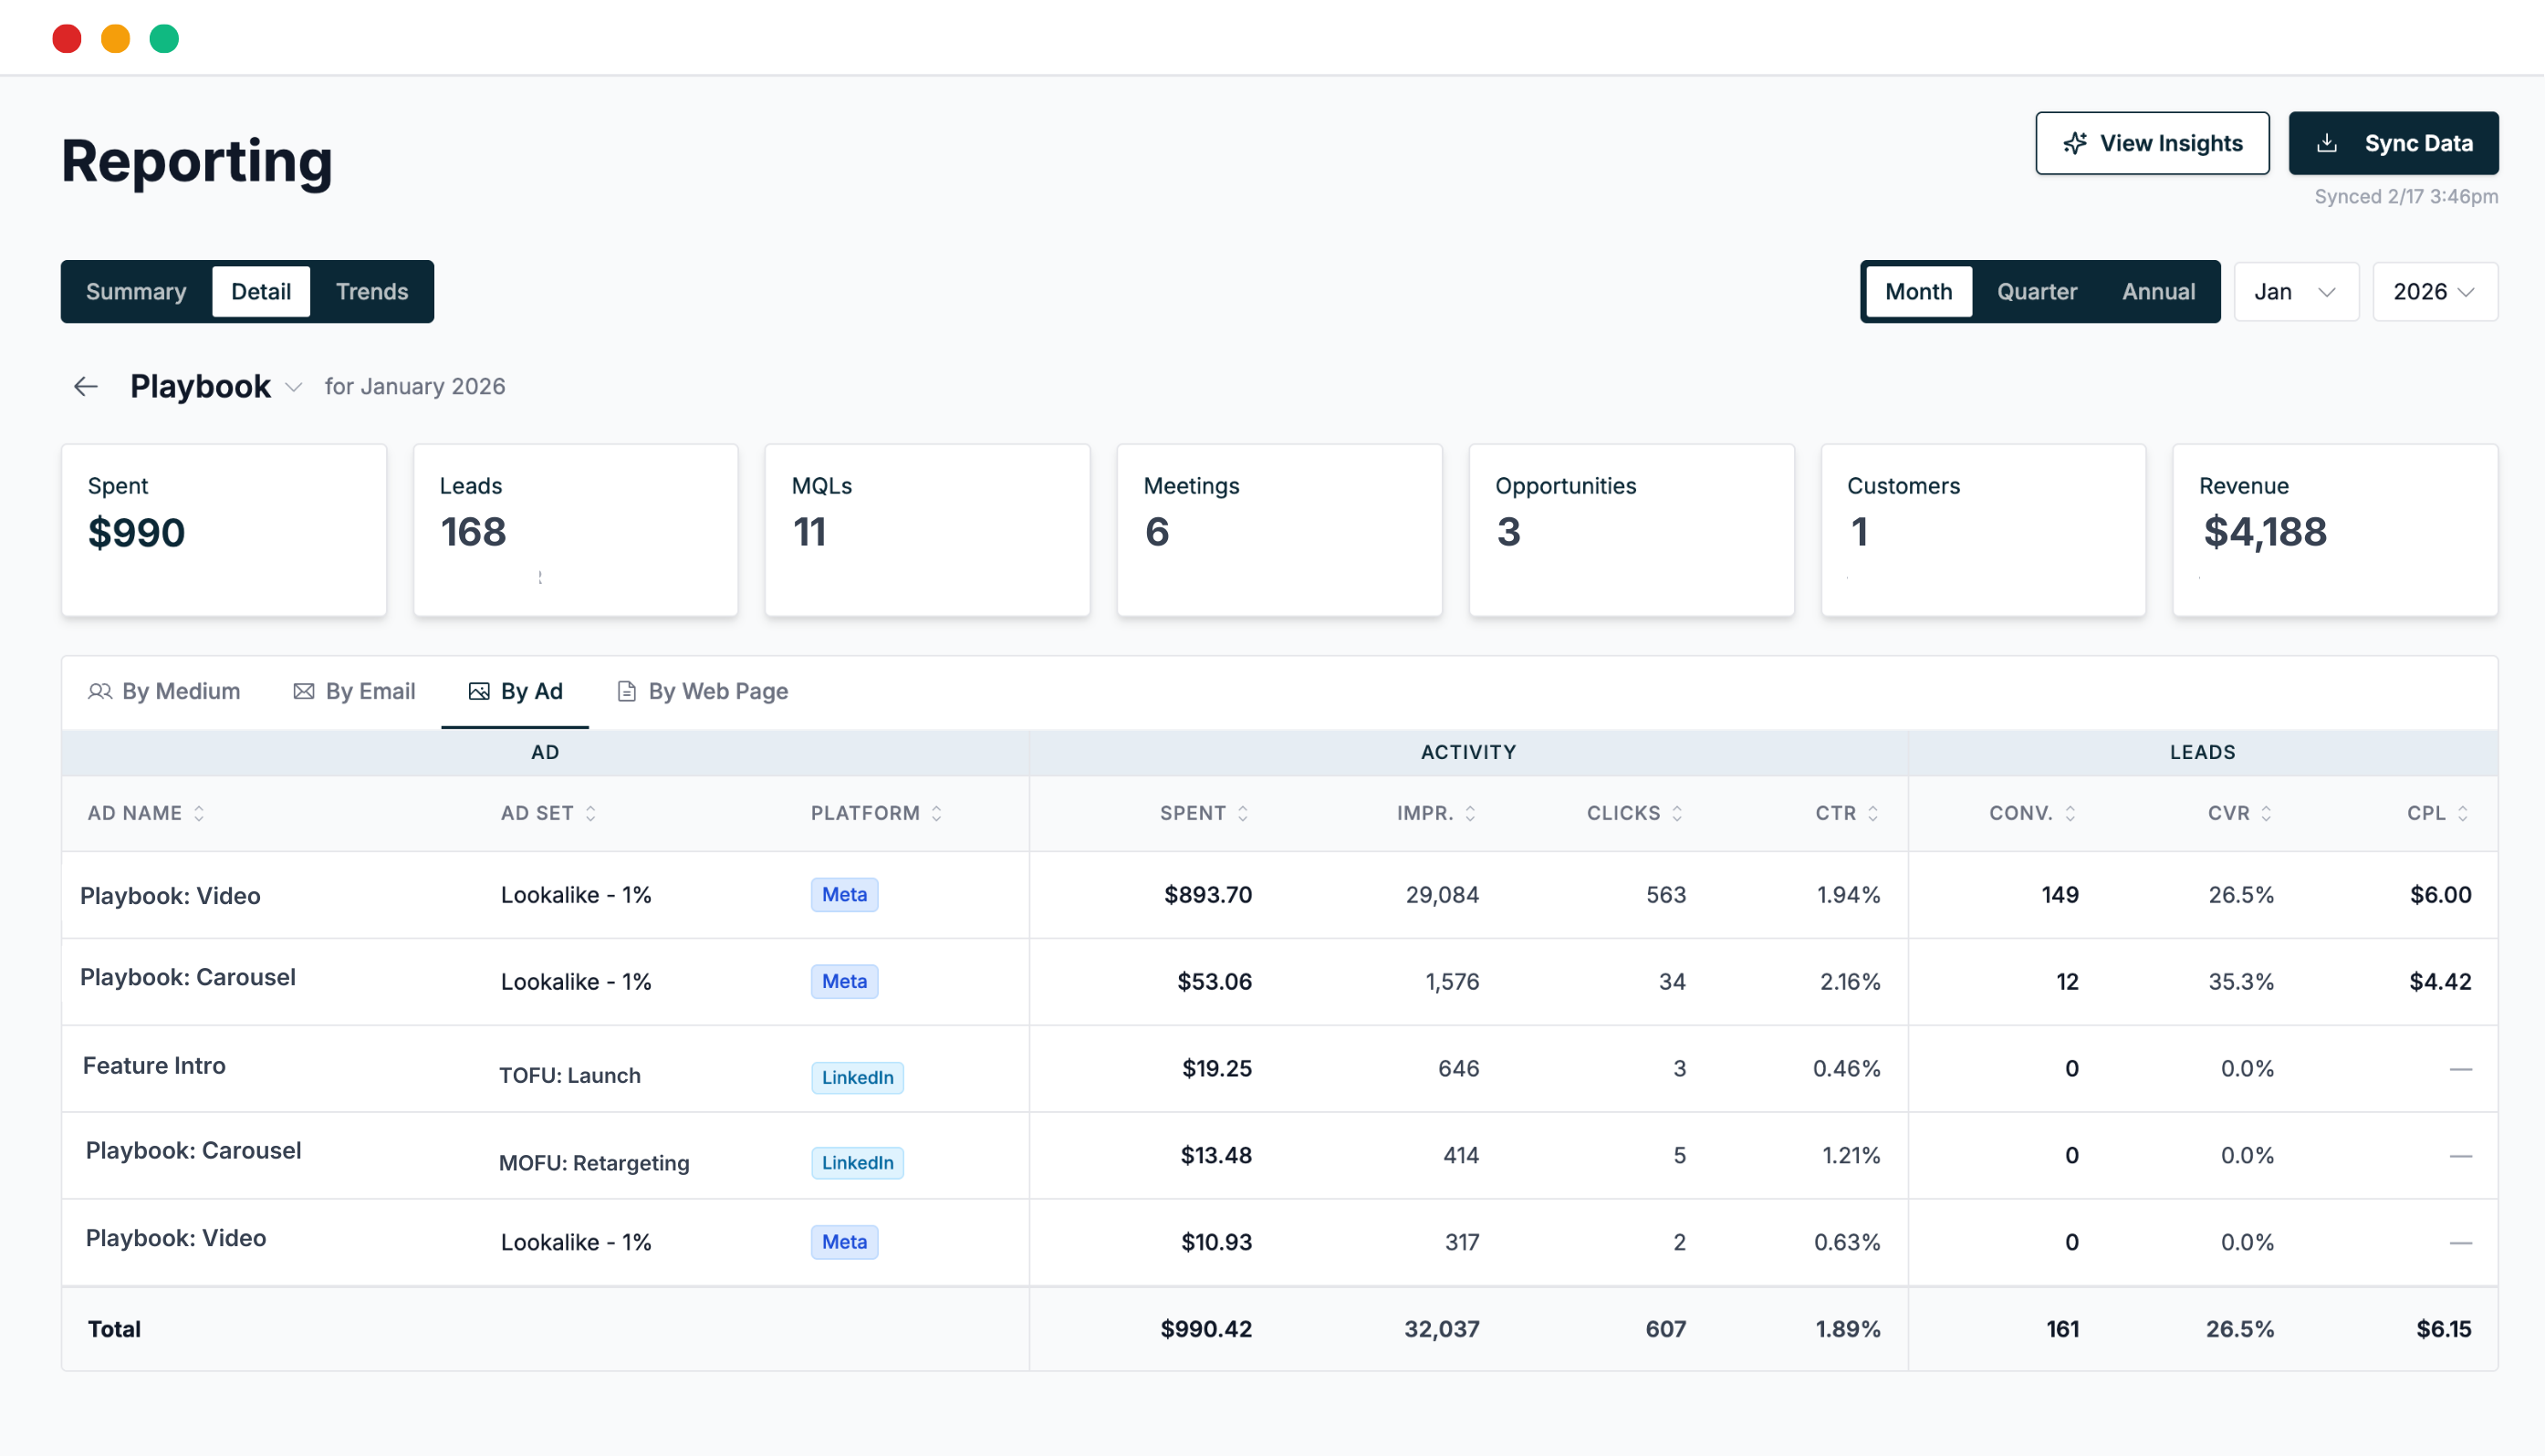Sort table by Spent column icon

click(x=1243, y=813)
